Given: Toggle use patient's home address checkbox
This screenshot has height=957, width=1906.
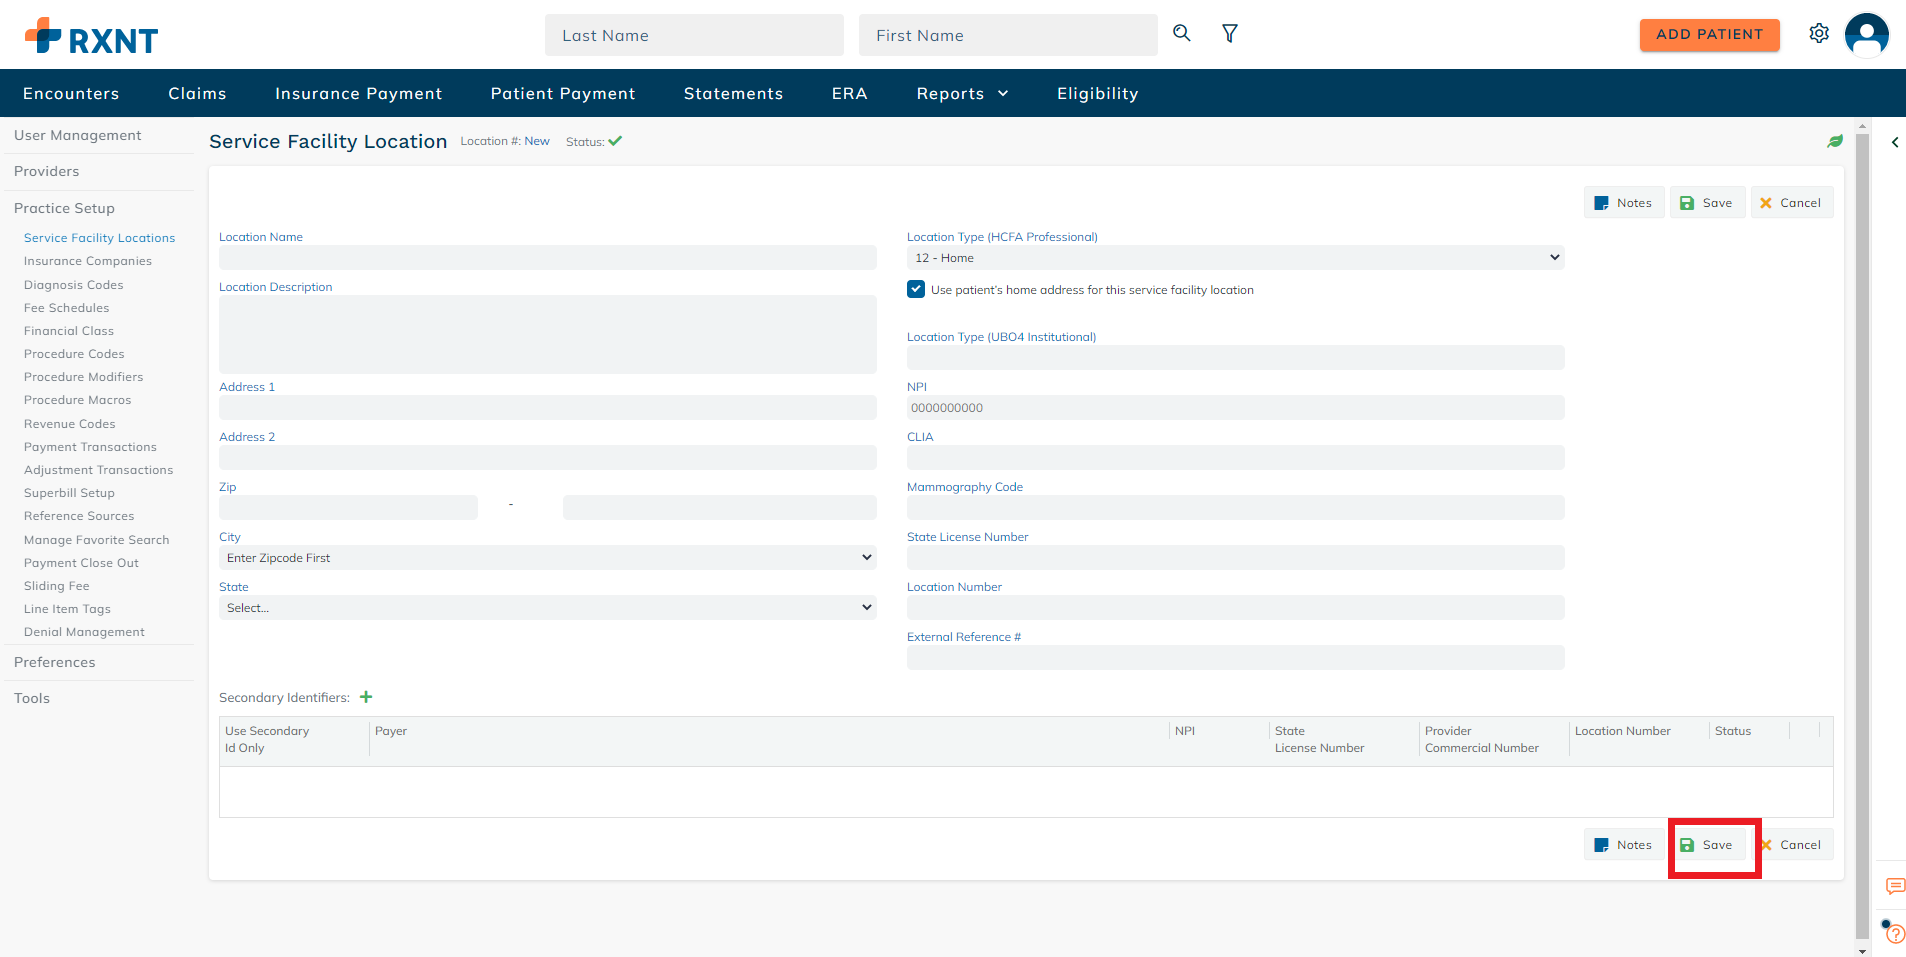Looking at the screenshot, I should click(x=916, y=289).
